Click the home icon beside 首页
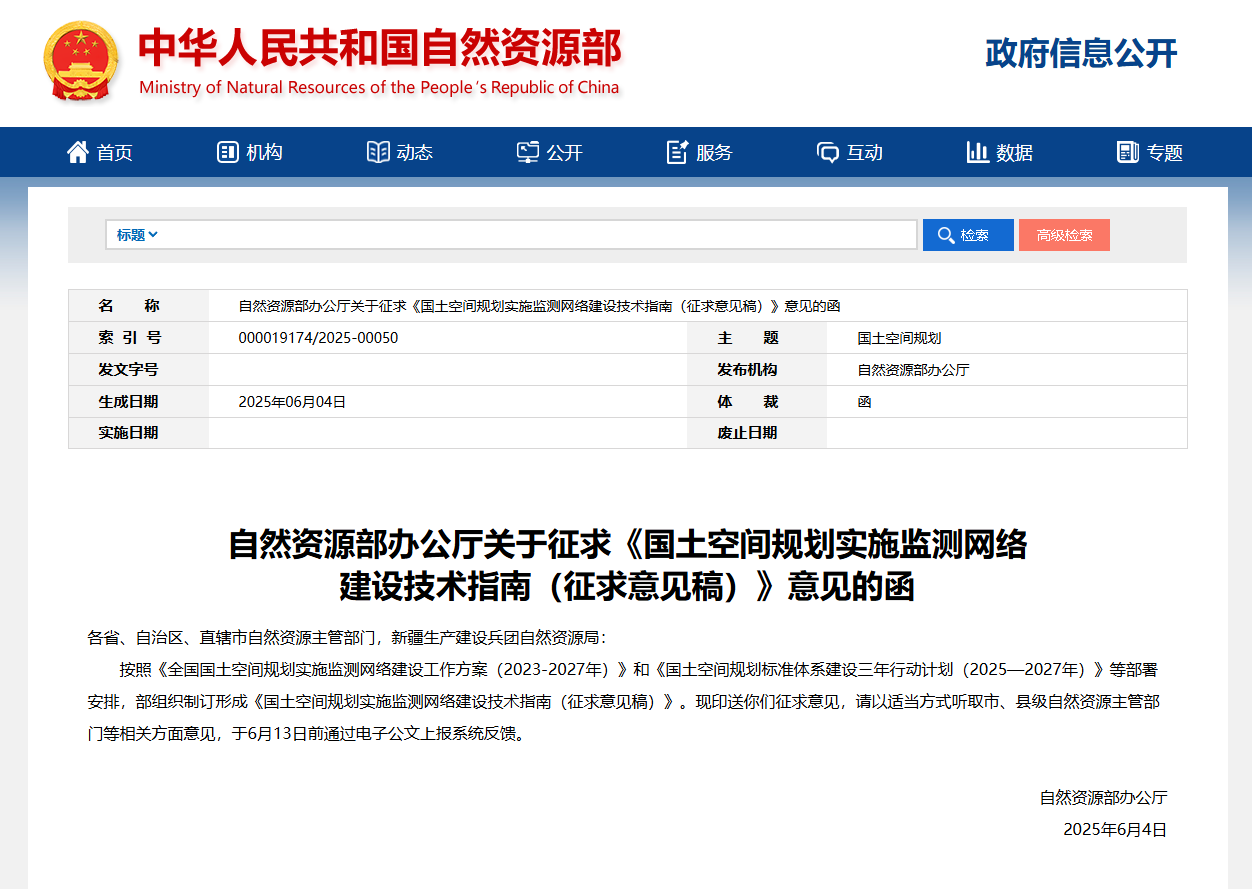This screenshot has width=1252, height=889. (78, 152)
